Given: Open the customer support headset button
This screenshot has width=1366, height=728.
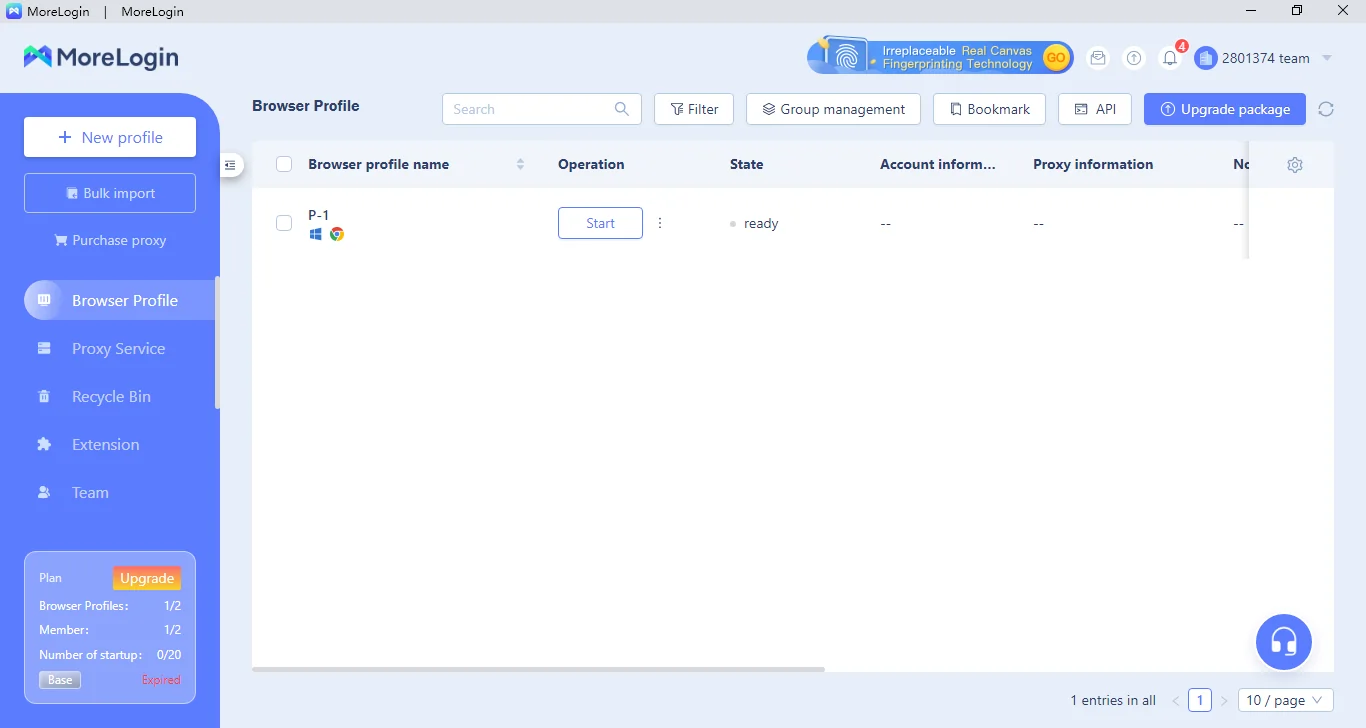Looking at the screenshot, I should pyautogui.click(x=1284, y=641).
